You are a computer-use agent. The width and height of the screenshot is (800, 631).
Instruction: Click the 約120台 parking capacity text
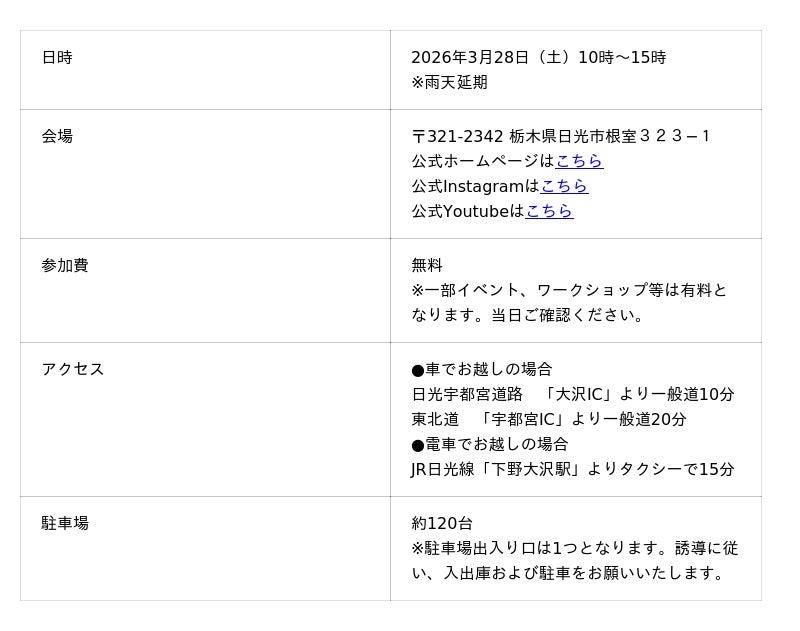[442, 523]
